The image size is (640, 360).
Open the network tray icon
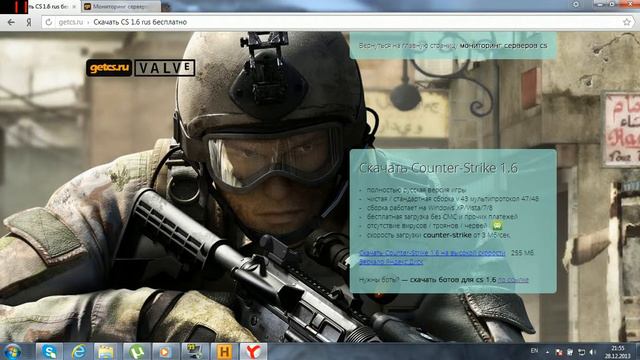(582, 352)
